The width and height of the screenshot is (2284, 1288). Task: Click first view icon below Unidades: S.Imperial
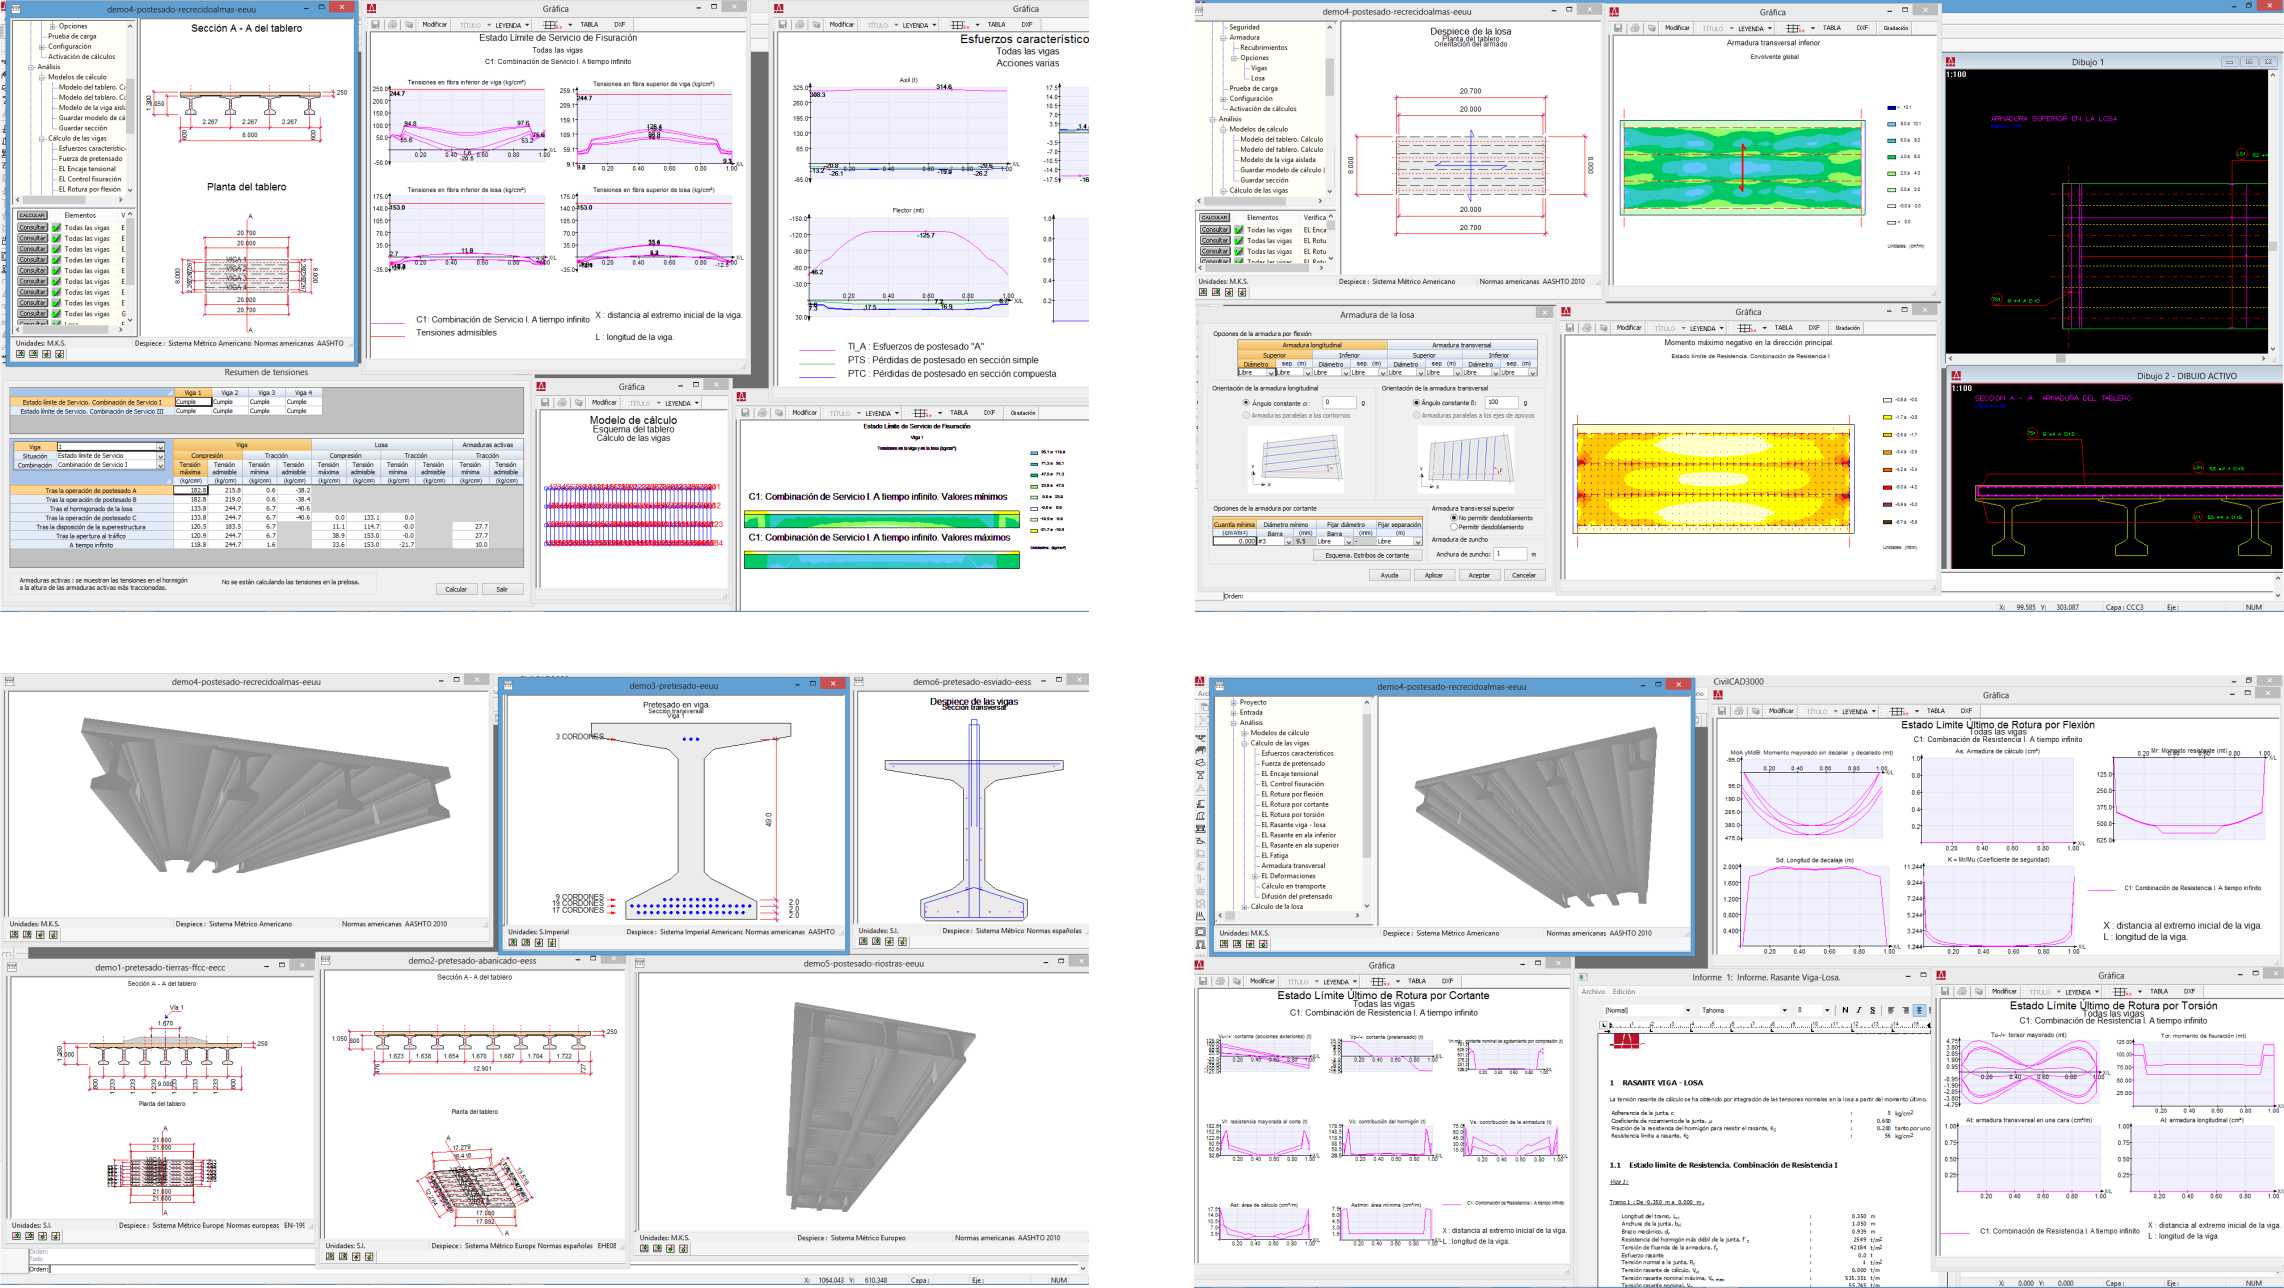pyautogui.click(x=513, y=942)
